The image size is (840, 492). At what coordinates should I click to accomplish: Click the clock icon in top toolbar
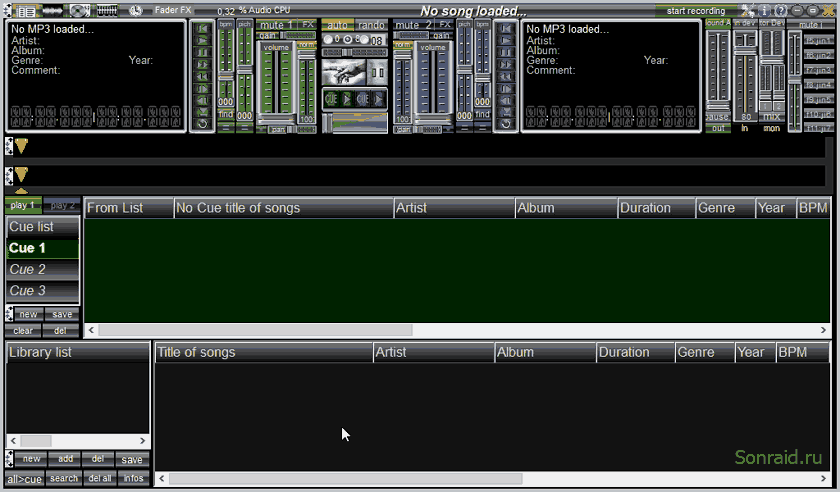coord(136,10)
